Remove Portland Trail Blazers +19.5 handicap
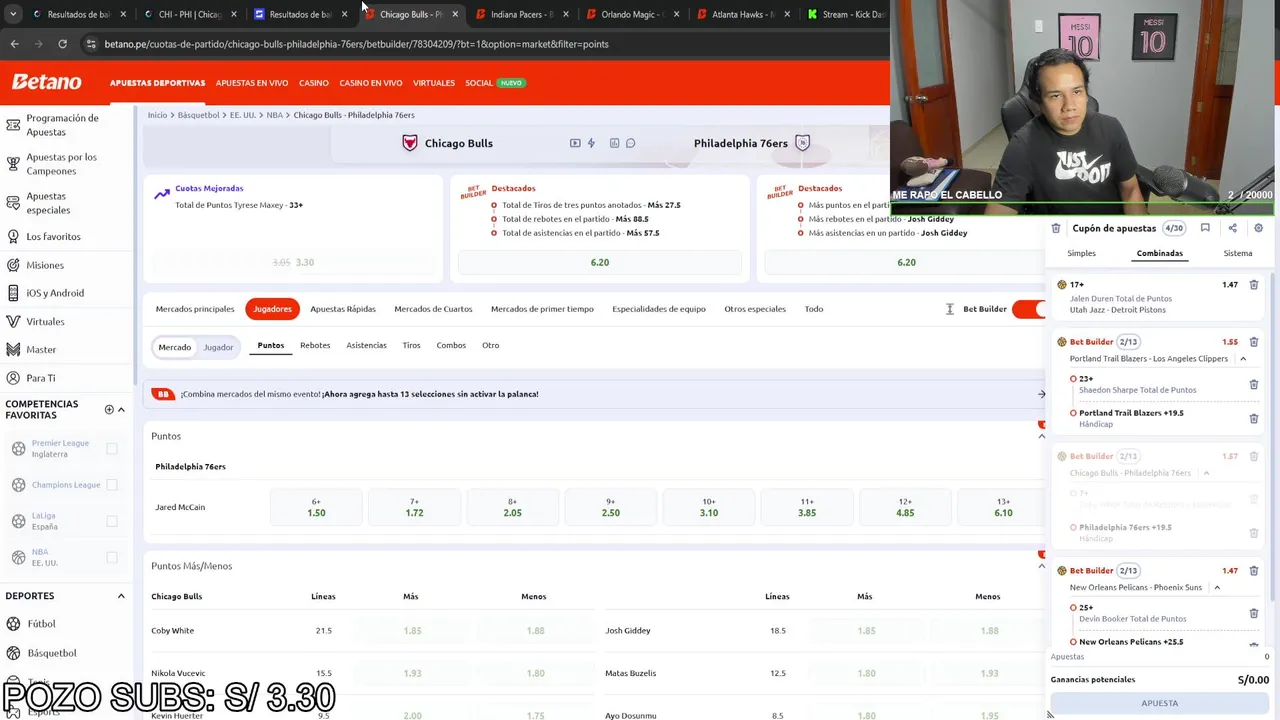The image size is (1280, 720). tap(1254, 418)
